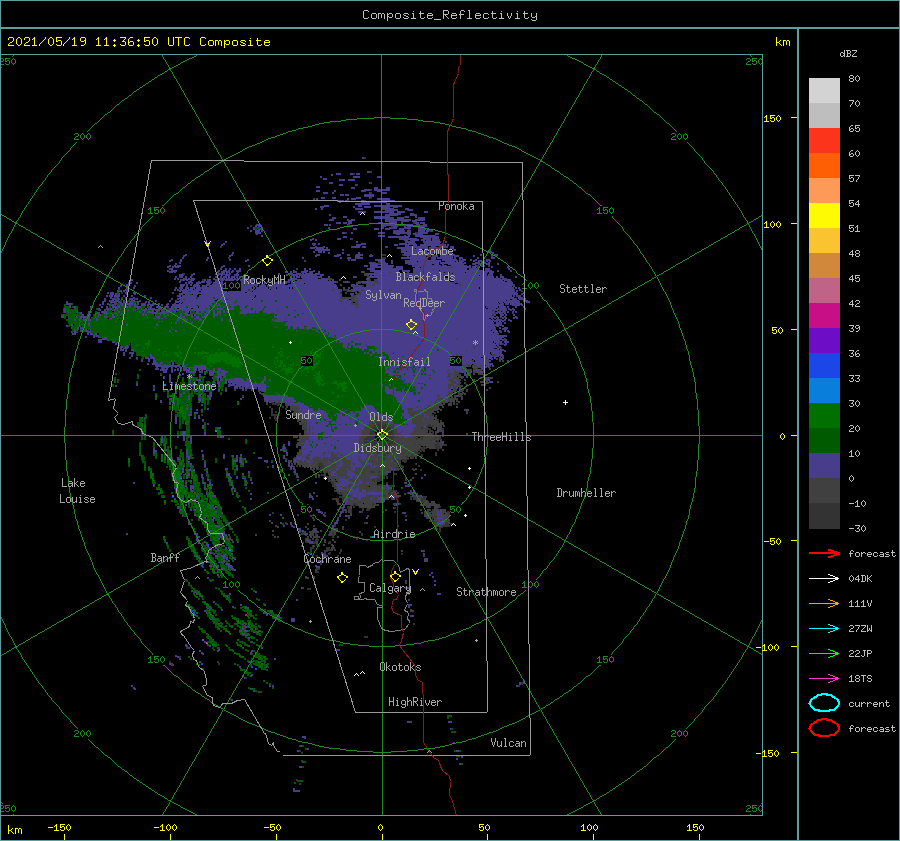Viewport: 900px width, 841px height.
Task: Select the orange 111V arrow legend icon
Action: (x=824, y=603)
